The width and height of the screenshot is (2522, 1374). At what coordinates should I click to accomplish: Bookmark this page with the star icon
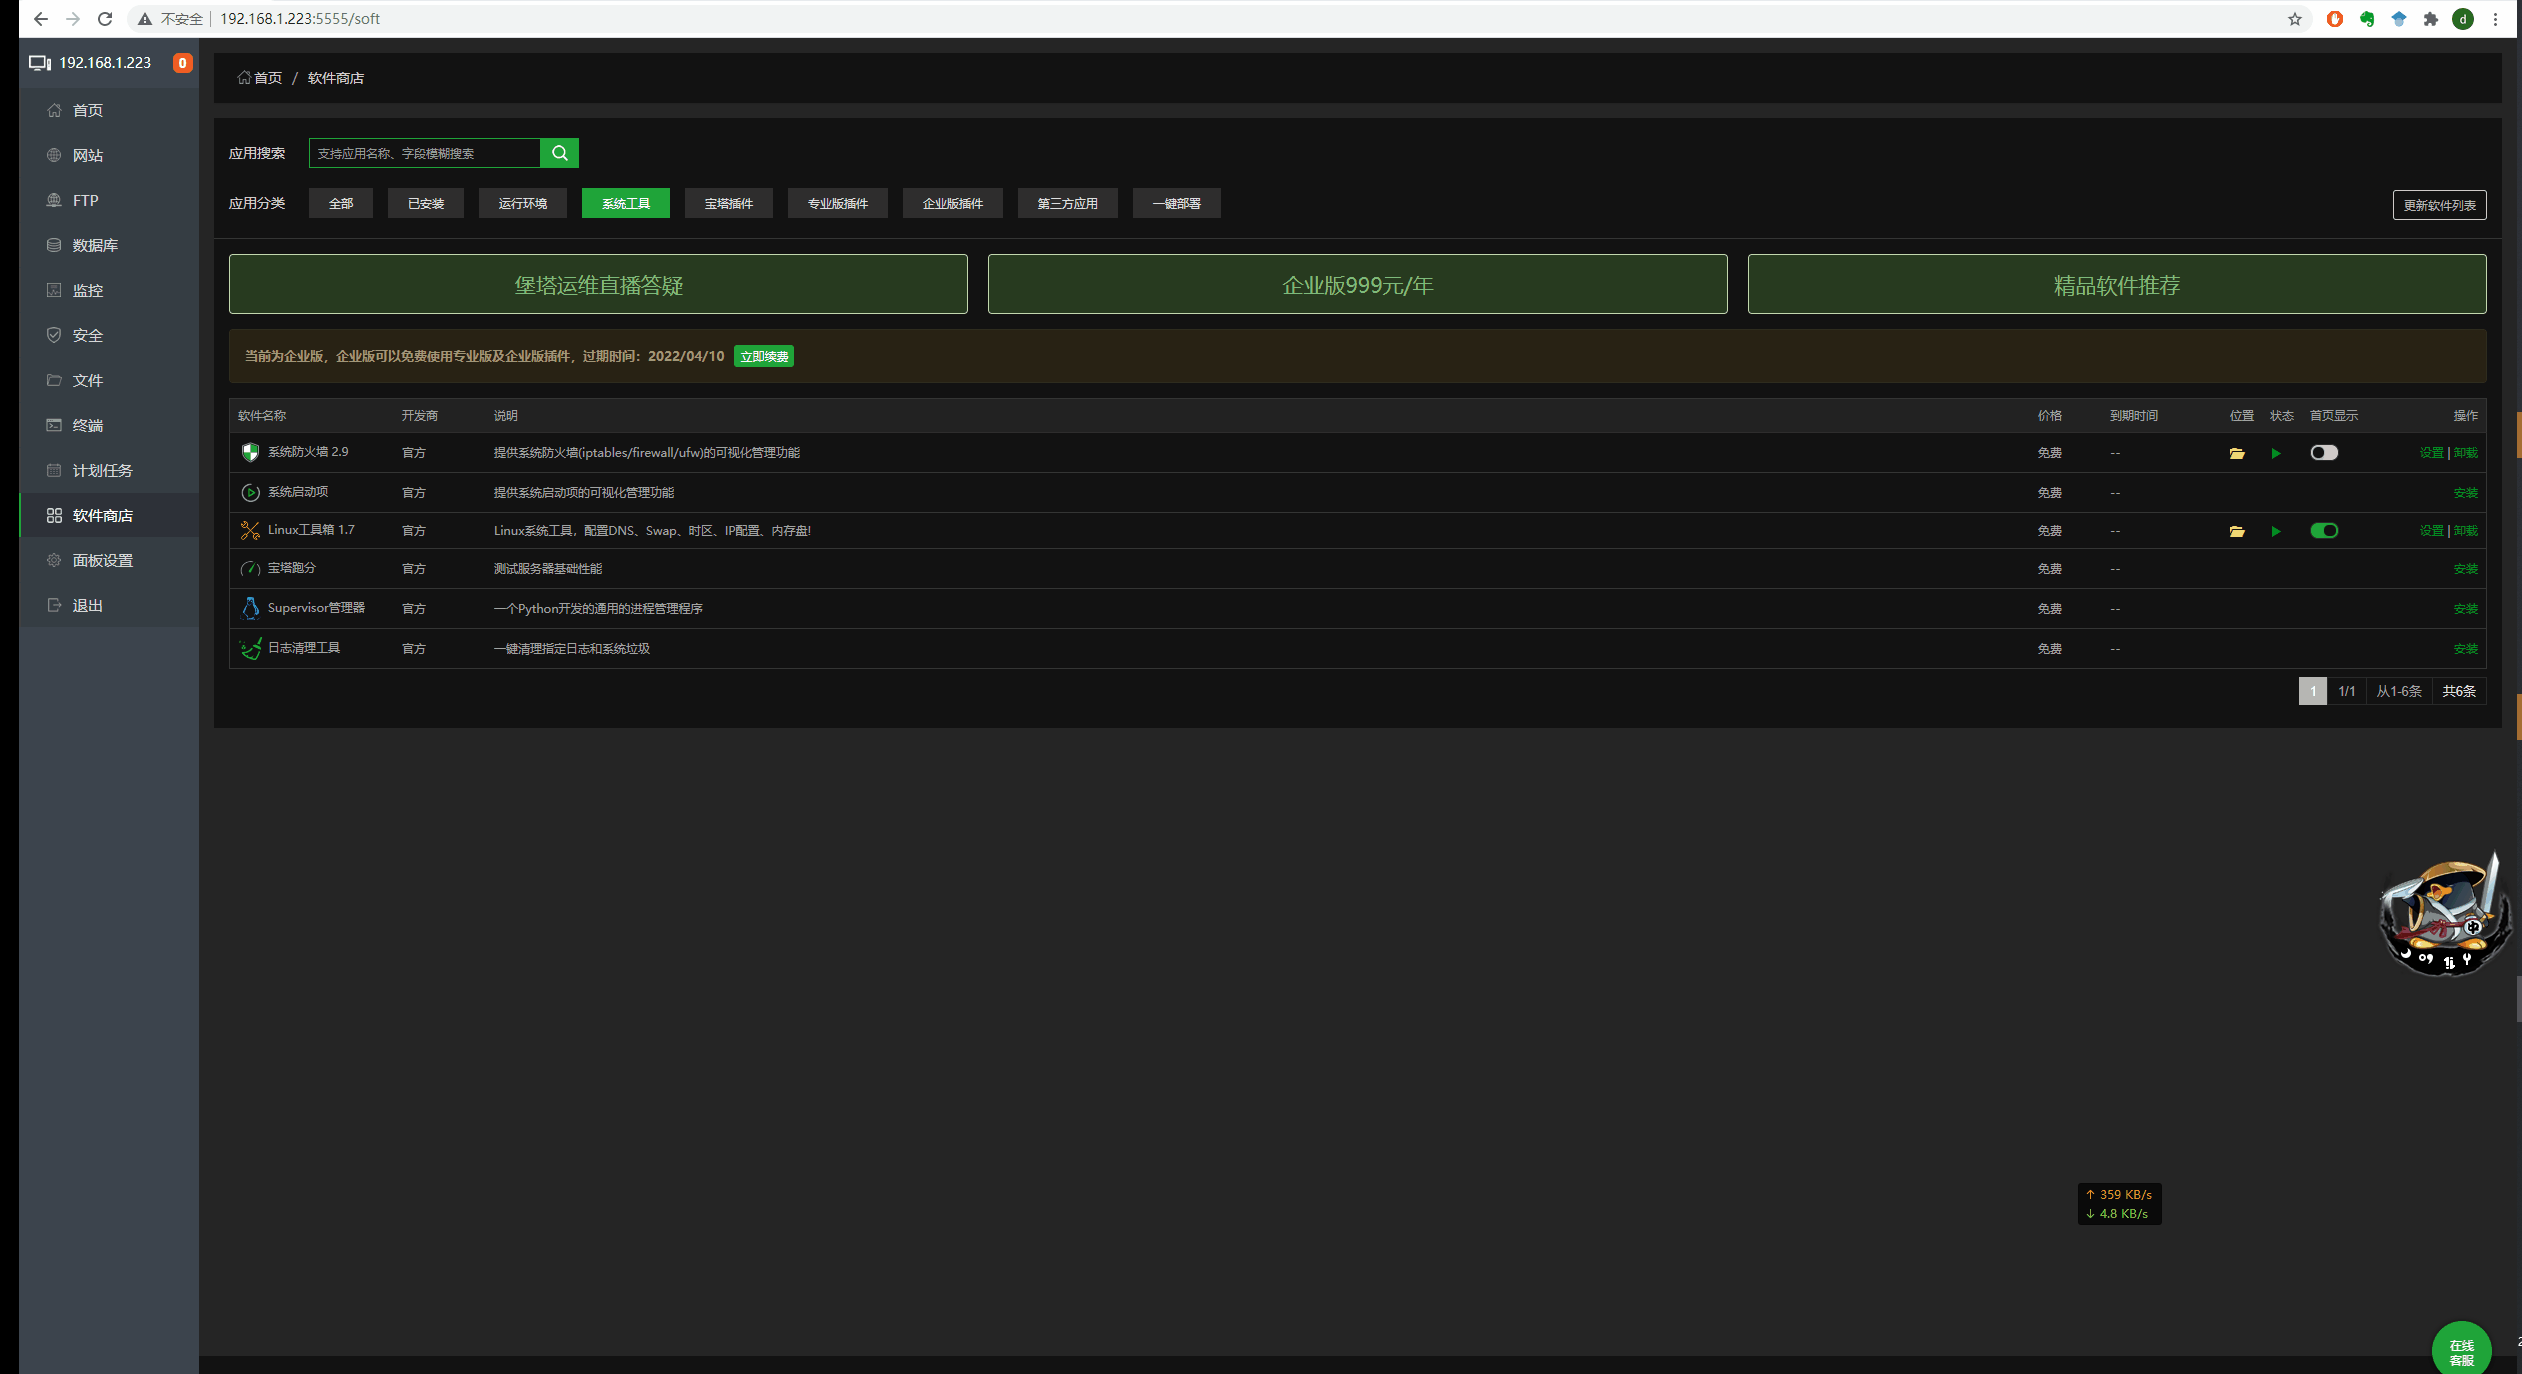[2295, 19]
